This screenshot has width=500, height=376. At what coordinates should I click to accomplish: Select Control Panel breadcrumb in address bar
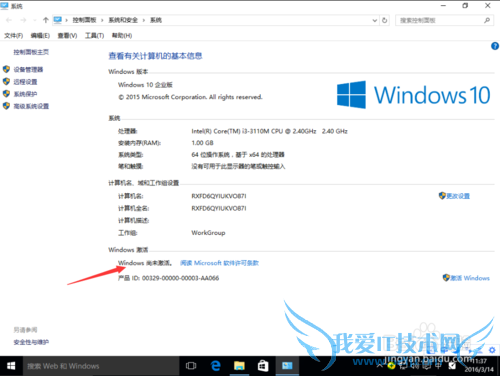pos(84,20)
